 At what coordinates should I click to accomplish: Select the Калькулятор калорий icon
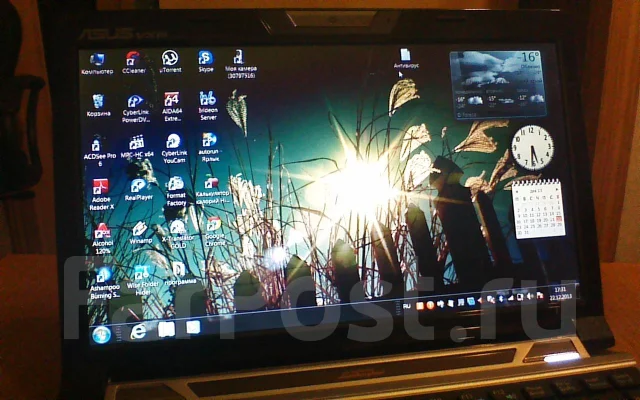coord(212,190)
